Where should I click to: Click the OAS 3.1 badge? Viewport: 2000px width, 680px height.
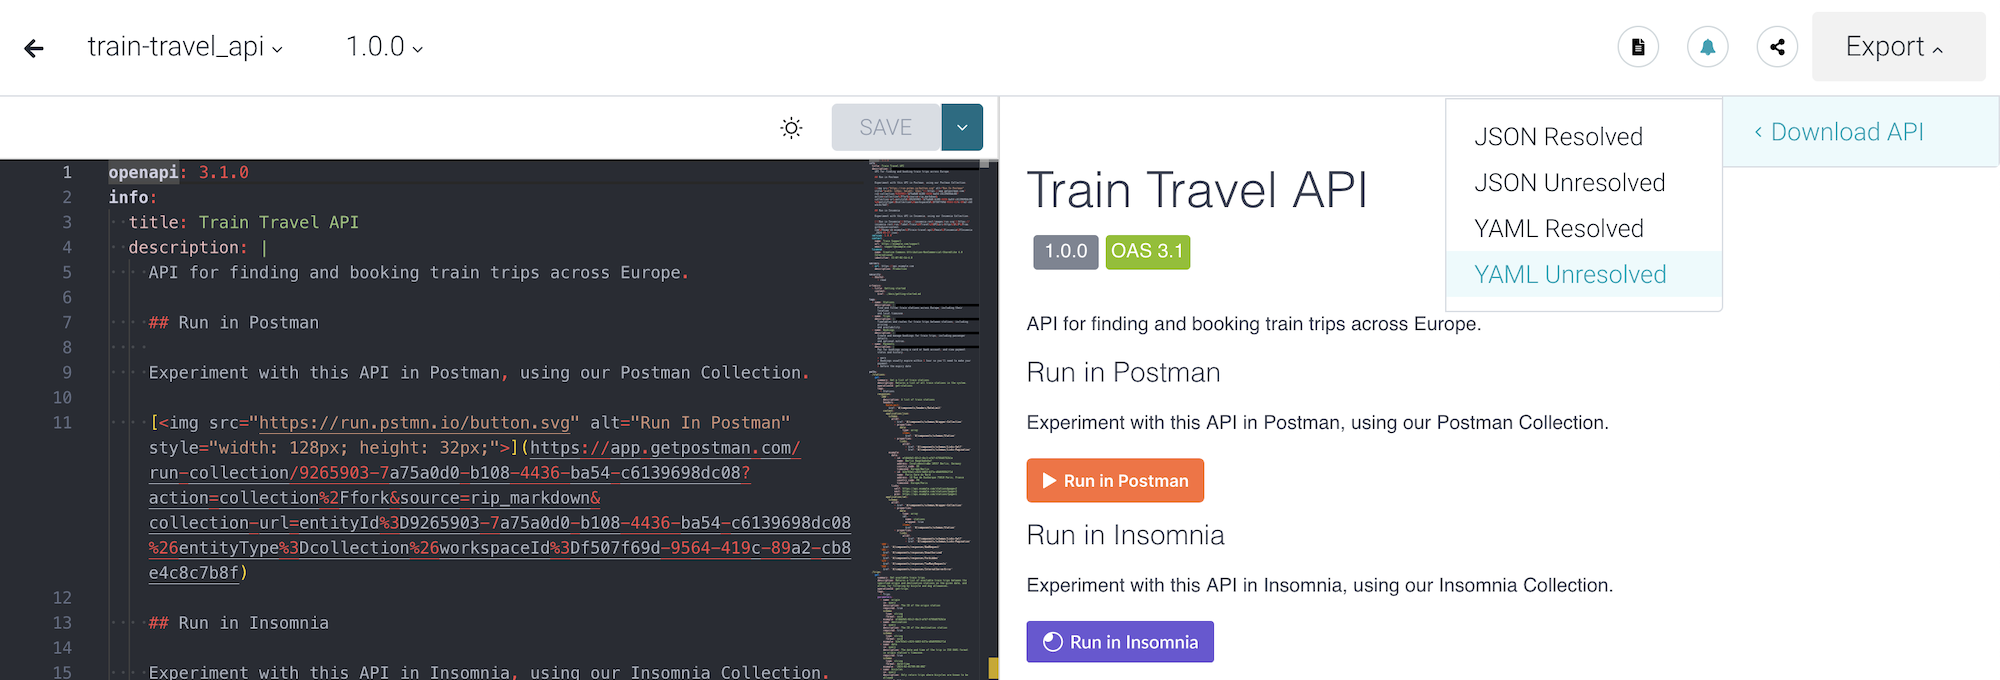pos(1147,251)
